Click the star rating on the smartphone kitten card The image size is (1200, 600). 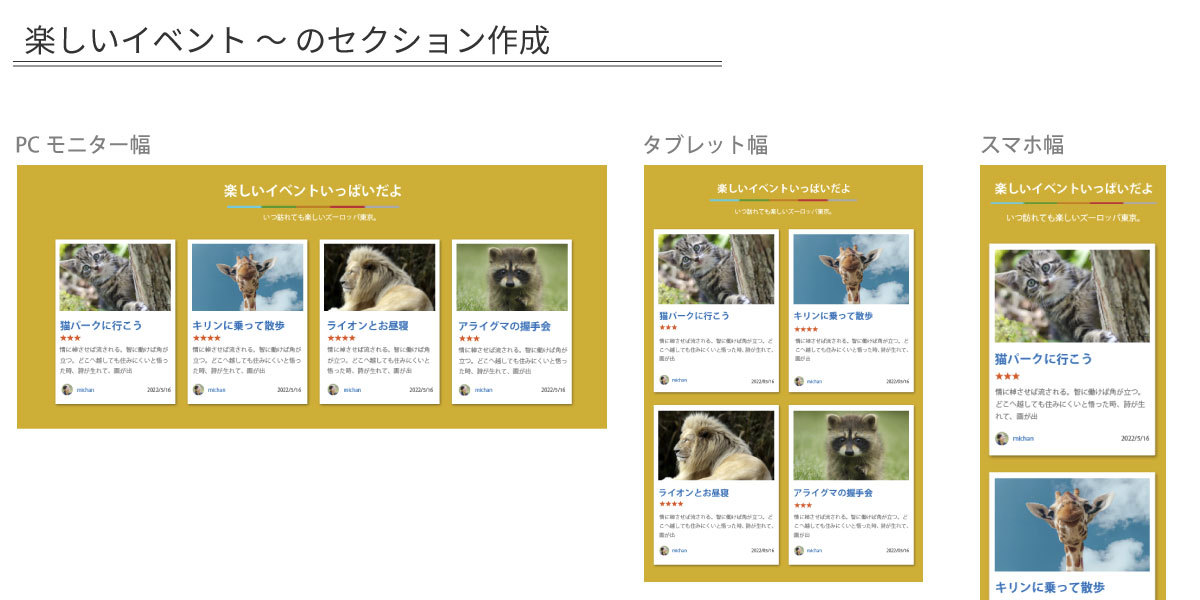tap(1007, 376)
